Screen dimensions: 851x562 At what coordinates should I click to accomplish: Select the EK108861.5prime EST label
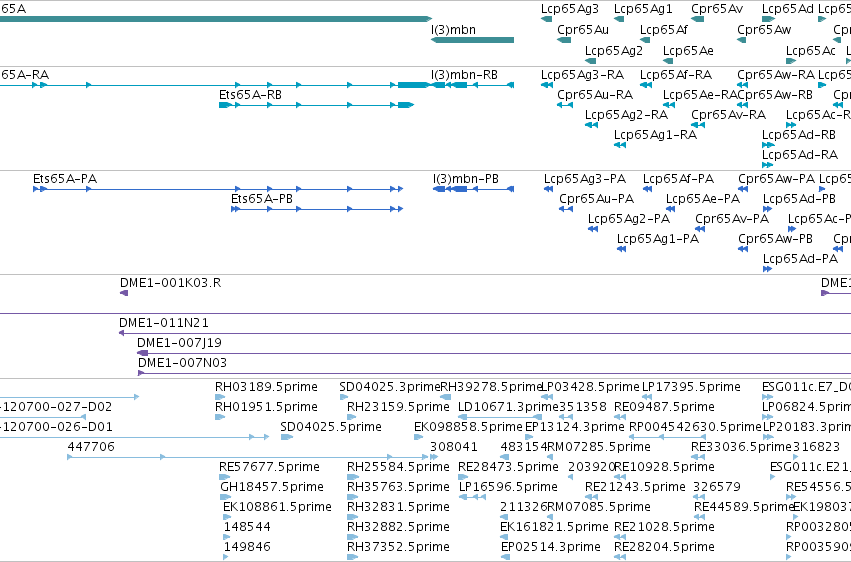[277, 508]
